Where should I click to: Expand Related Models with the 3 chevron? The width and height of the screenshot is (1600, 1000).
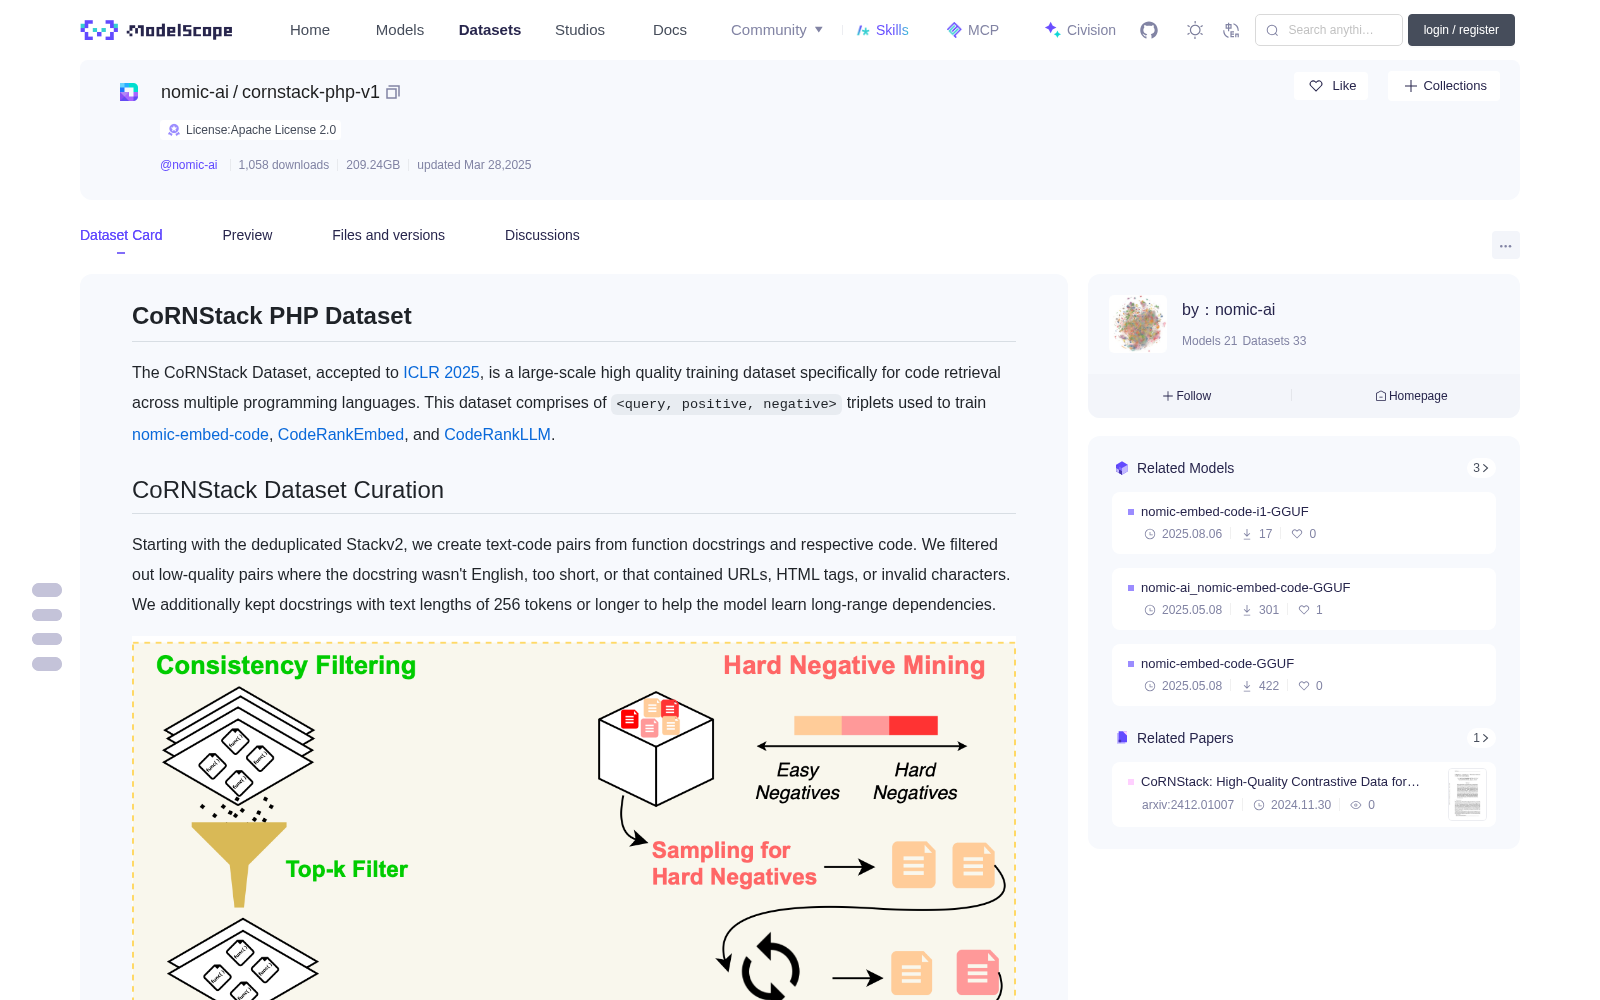(1481, 468)
